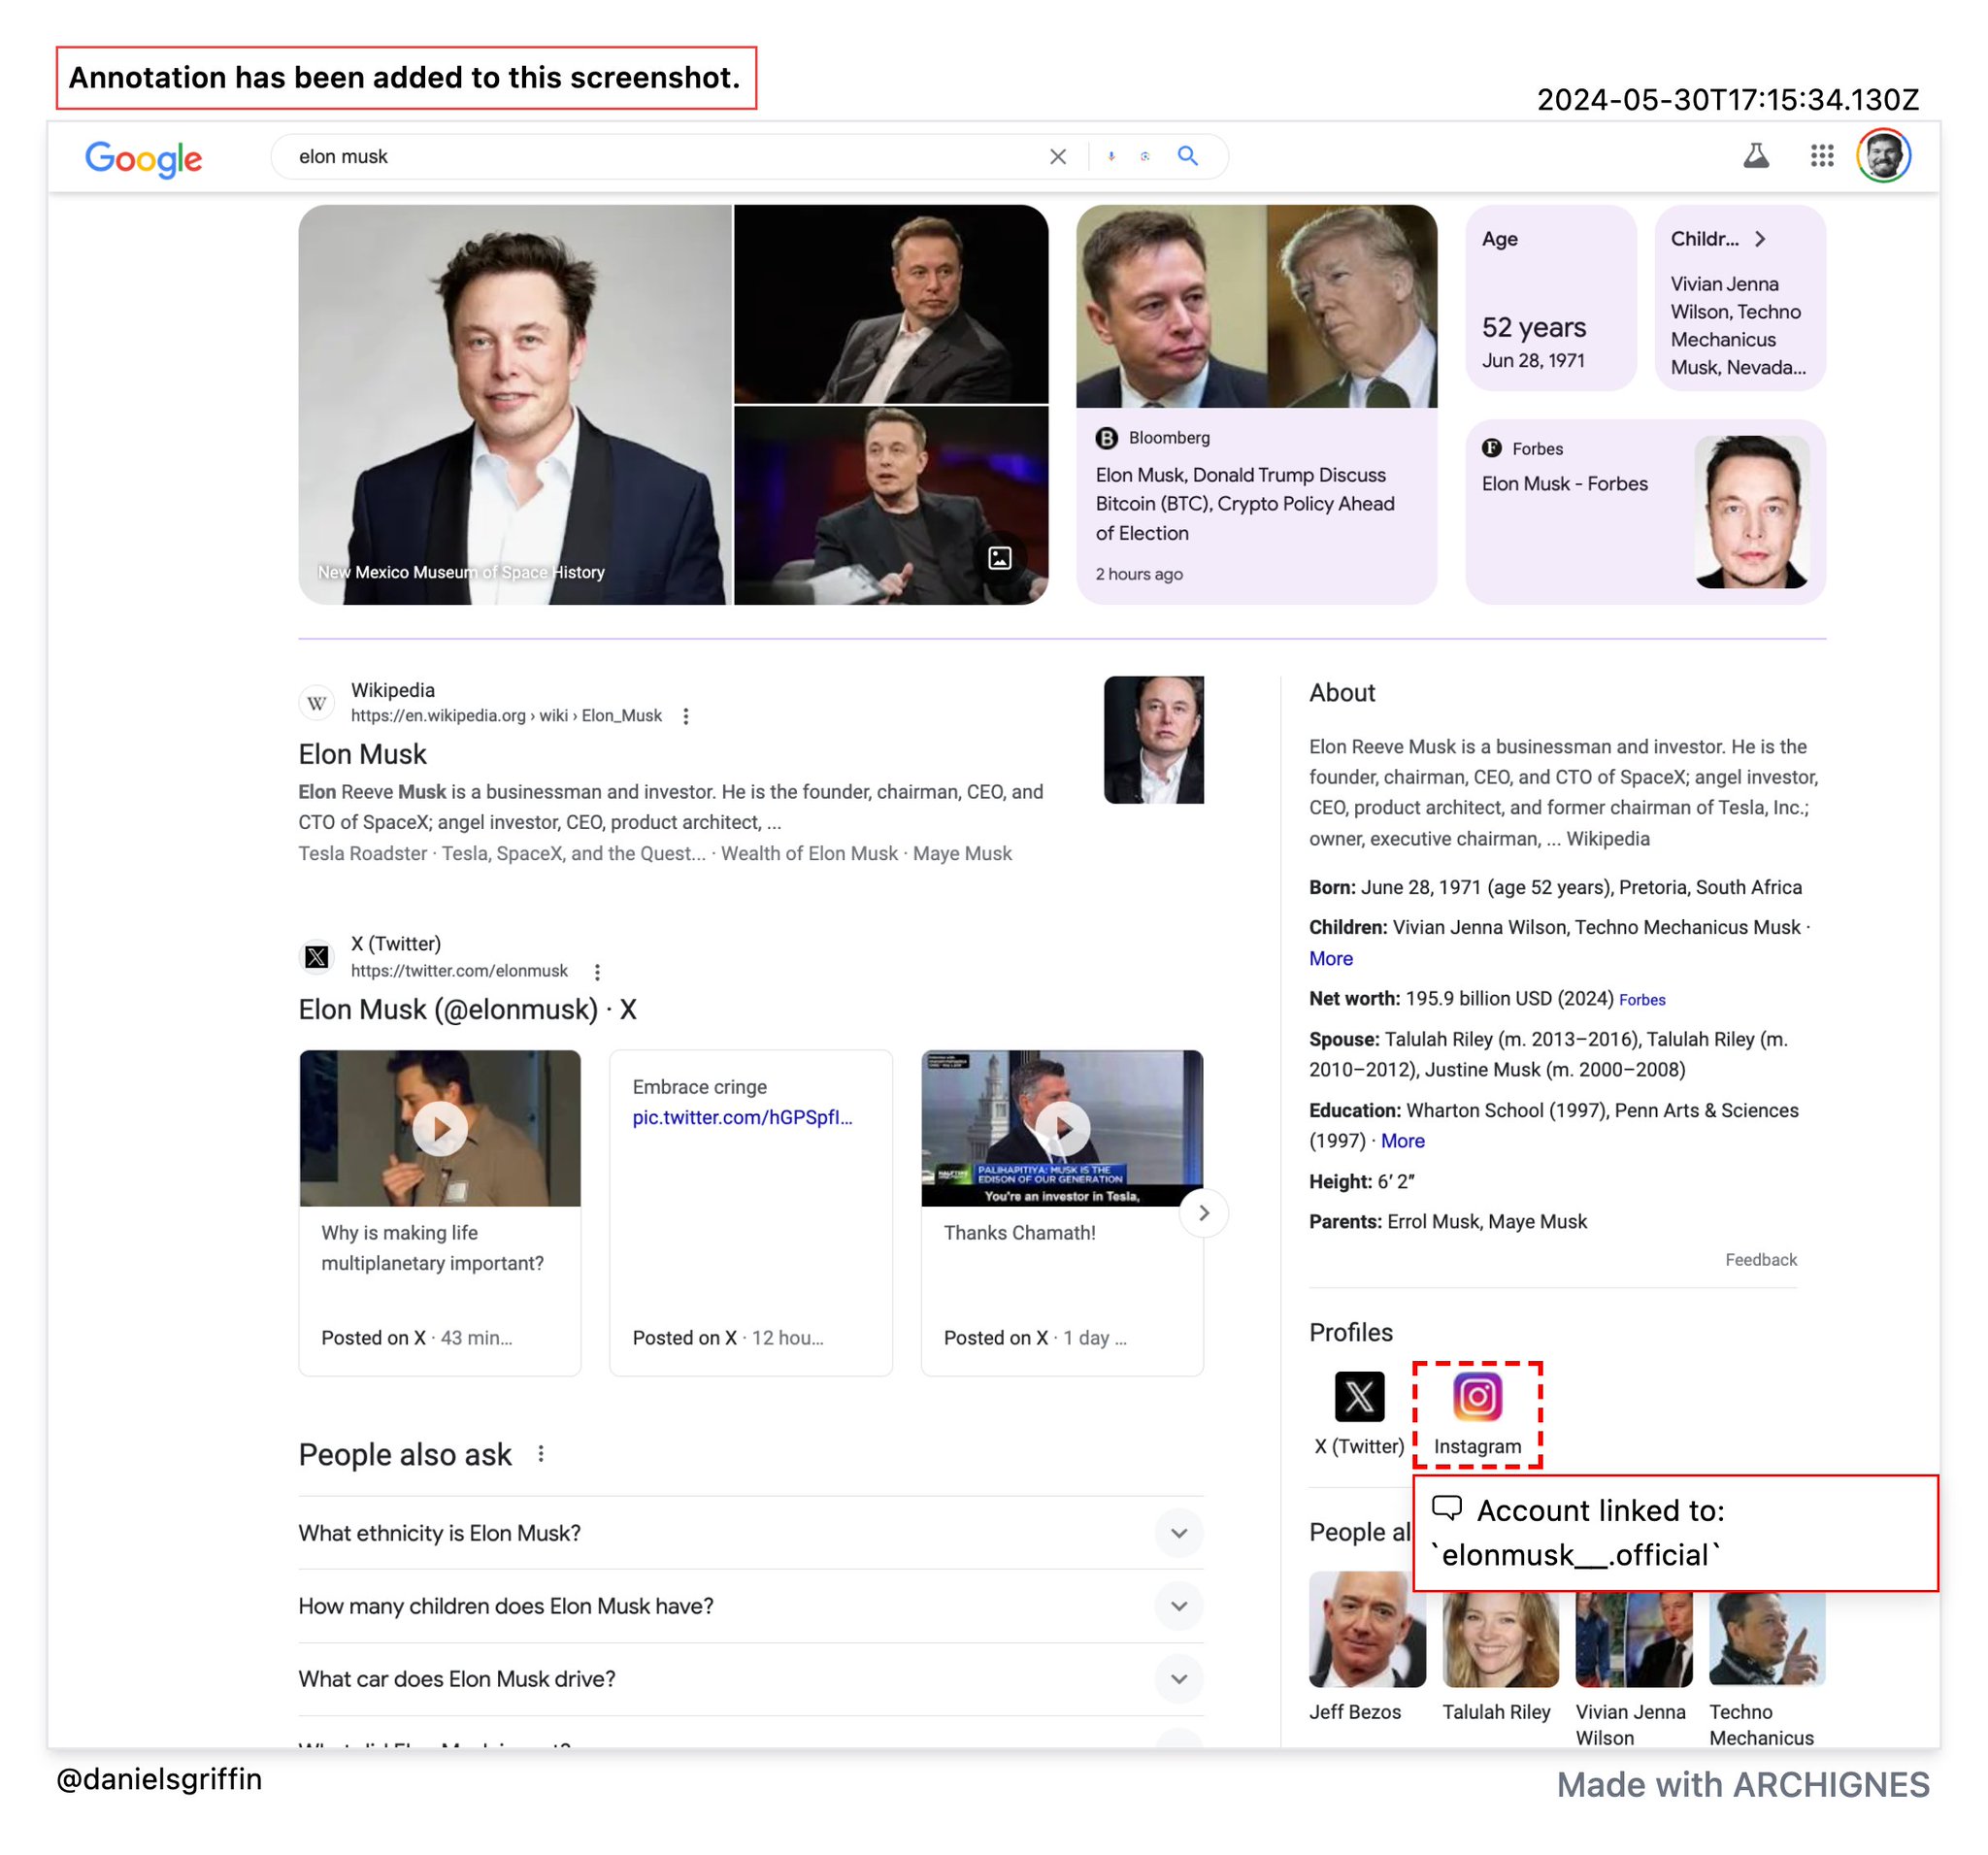1988x1855 pixels.
Task: Open the Bloomberg Musk and Trump news card
Action: [x=1256, y=405]
